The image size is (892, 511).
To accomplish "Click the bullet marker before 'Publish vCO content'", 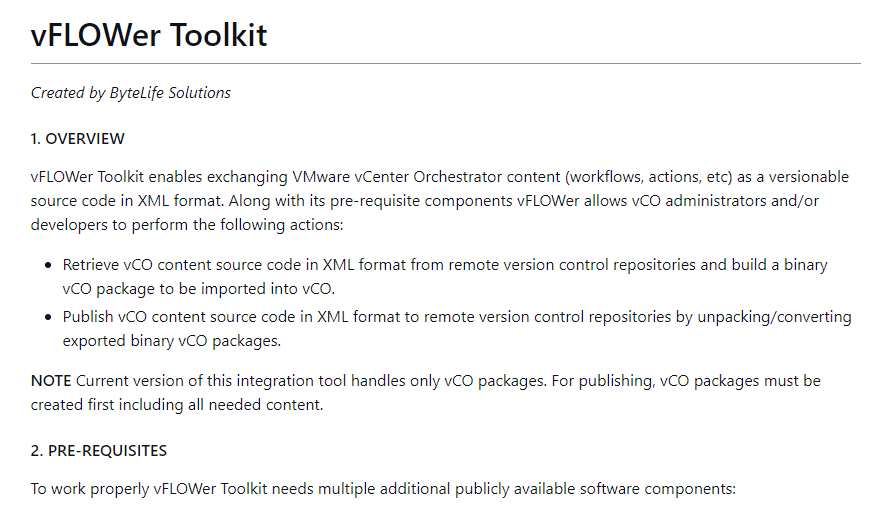I will [x=50, y=317].
